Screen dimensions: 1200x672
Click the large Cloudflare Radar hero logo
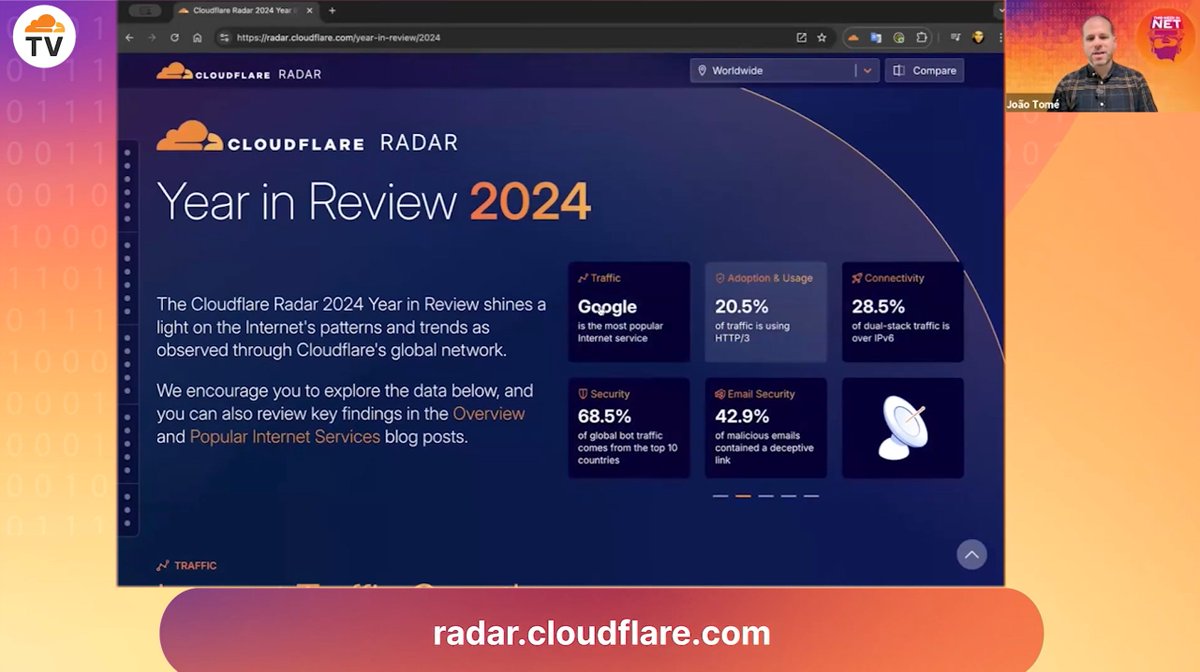(307, 137)
